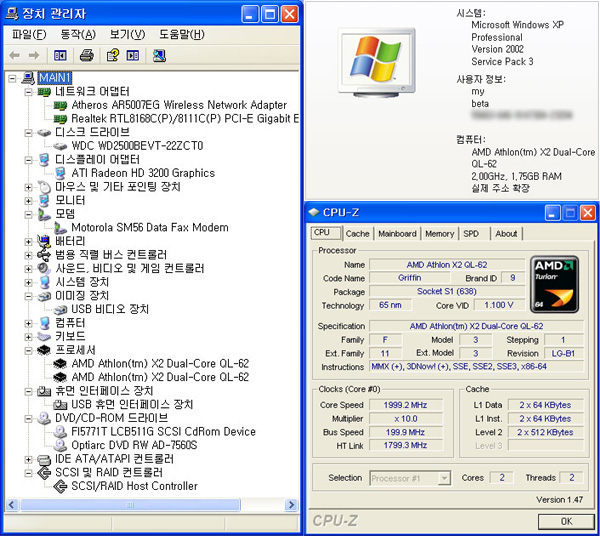Expand the 범용 직렬 버스 컨트롤러 node
Viewport: 600px width, 538px height.
(x=28, y=255)
